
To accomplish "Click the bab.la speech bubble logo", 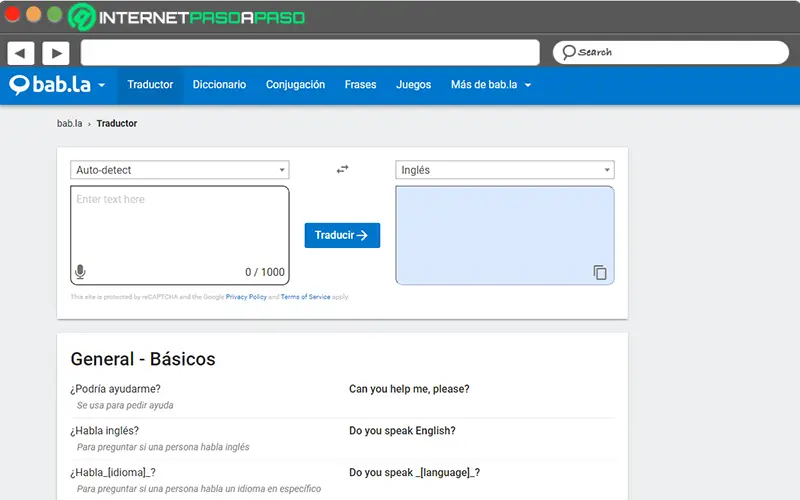I will (19, 85).
